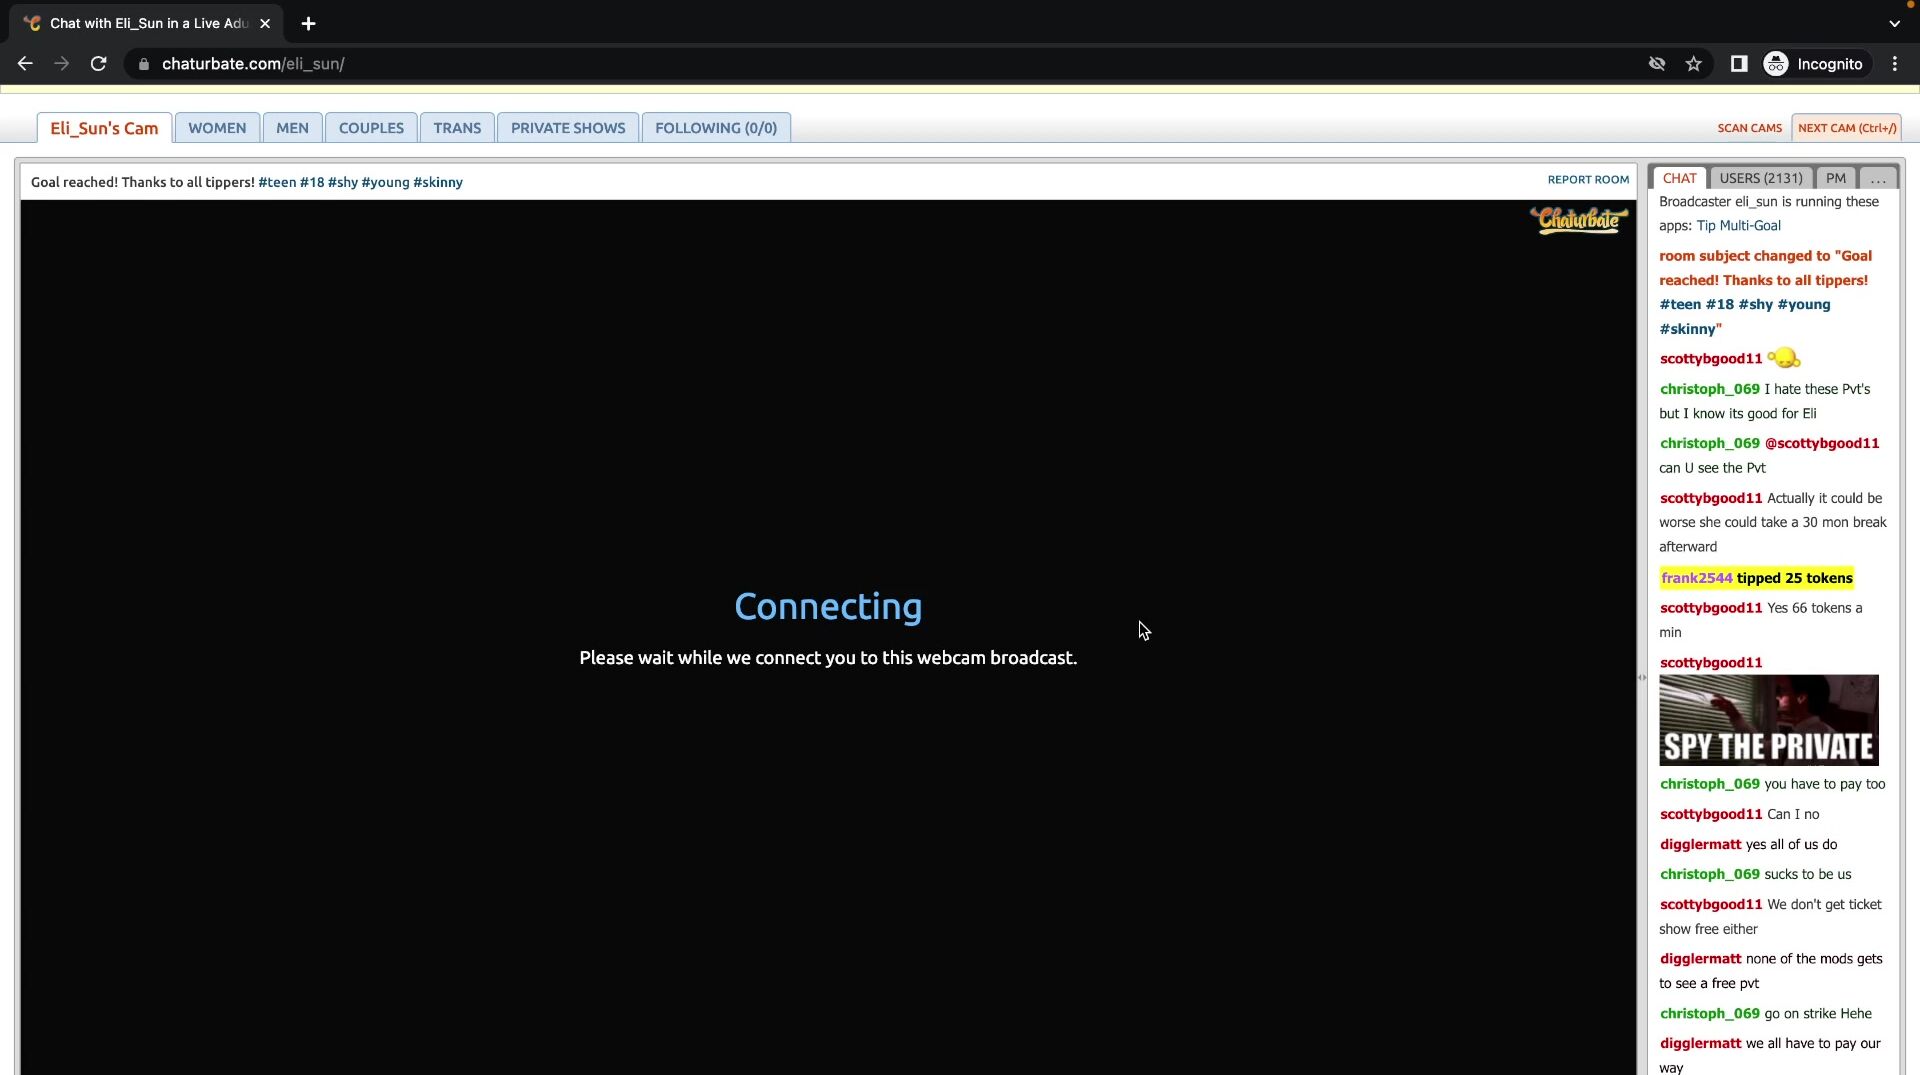Close the Chat with Eli_Sun tab
Viewport: 1920px width, 1075px height.
point(265,23)
